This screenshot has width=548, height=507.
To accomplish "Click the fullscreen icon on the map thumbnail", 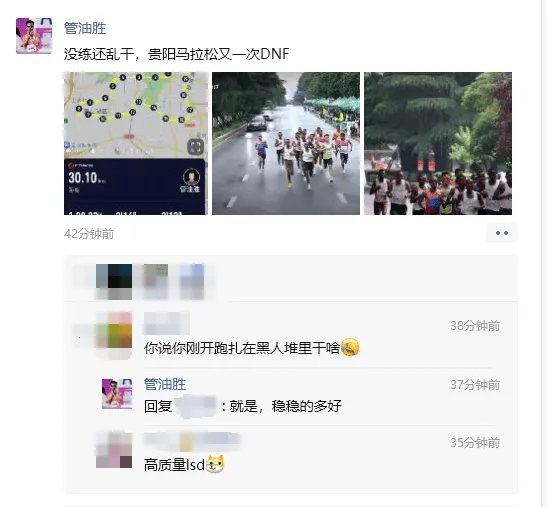I will (x=196, y=147).
